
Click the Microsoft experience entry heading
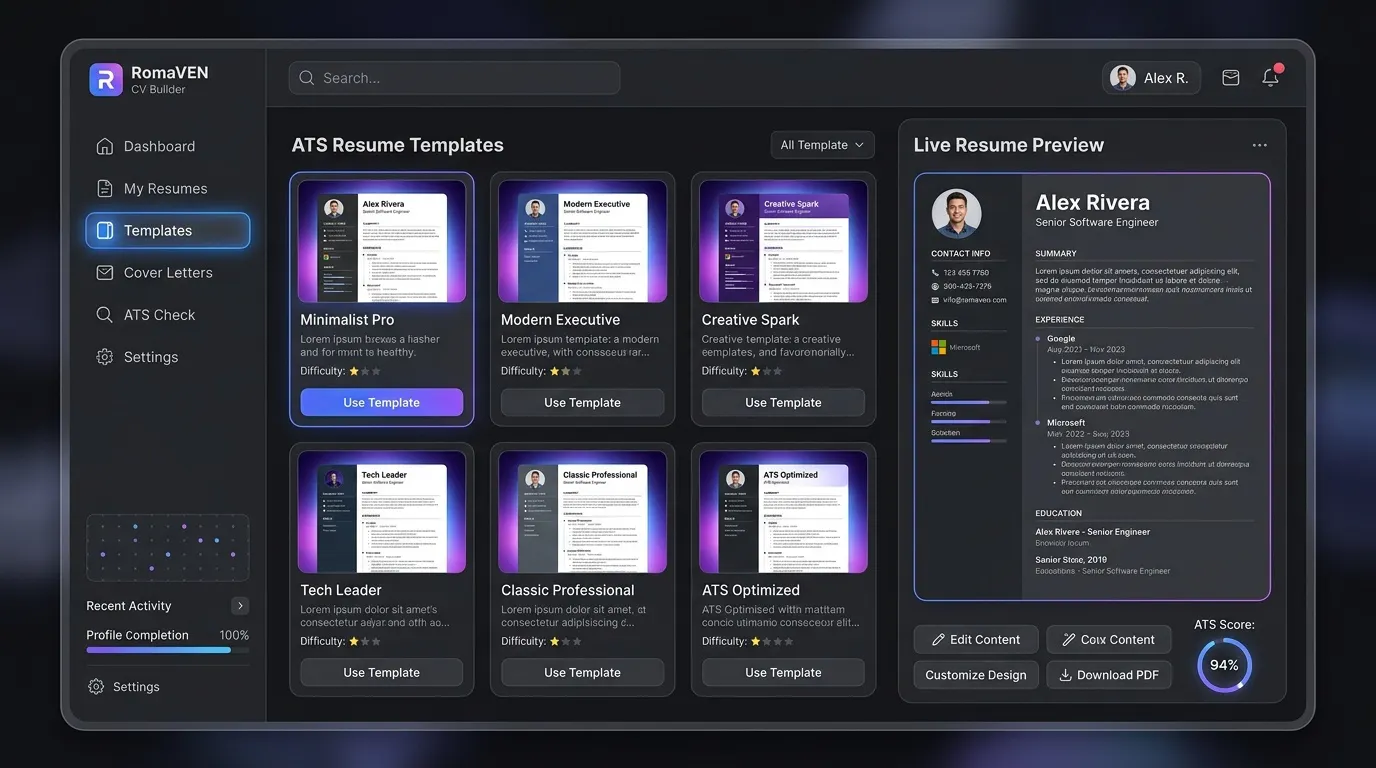[1066, 423]
